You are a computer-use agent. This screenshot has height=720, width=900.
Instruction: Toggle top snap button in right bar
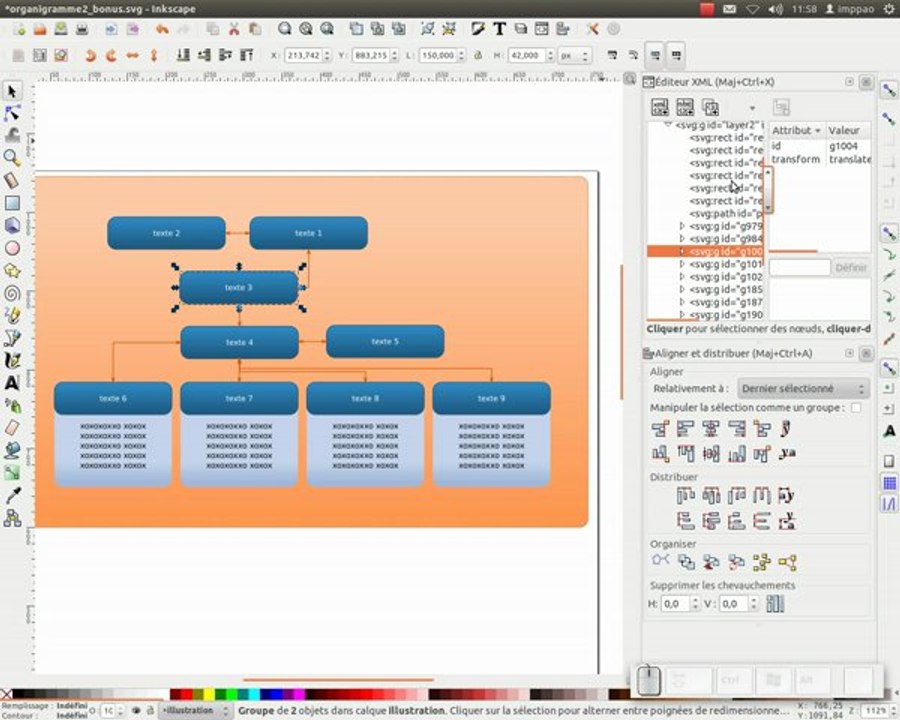[889, 91]
